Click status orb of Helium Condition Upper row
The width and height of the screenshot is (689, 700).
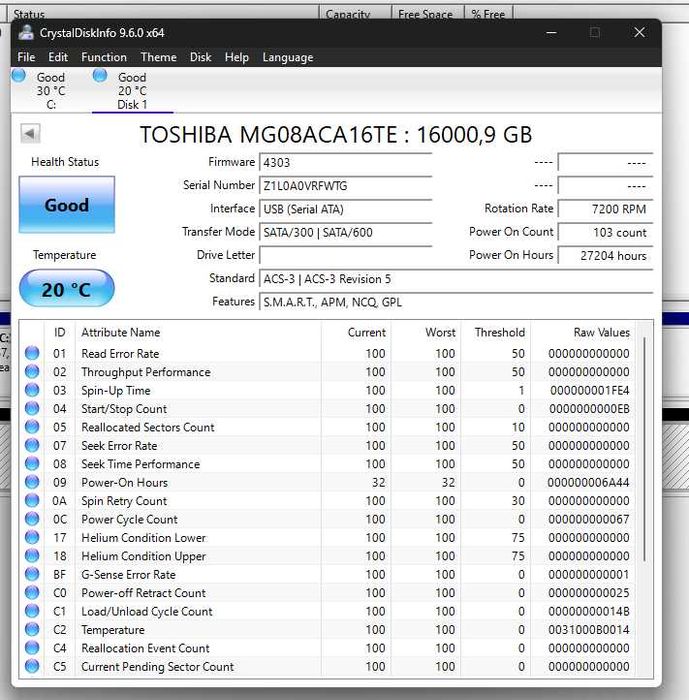pos(32,556)
